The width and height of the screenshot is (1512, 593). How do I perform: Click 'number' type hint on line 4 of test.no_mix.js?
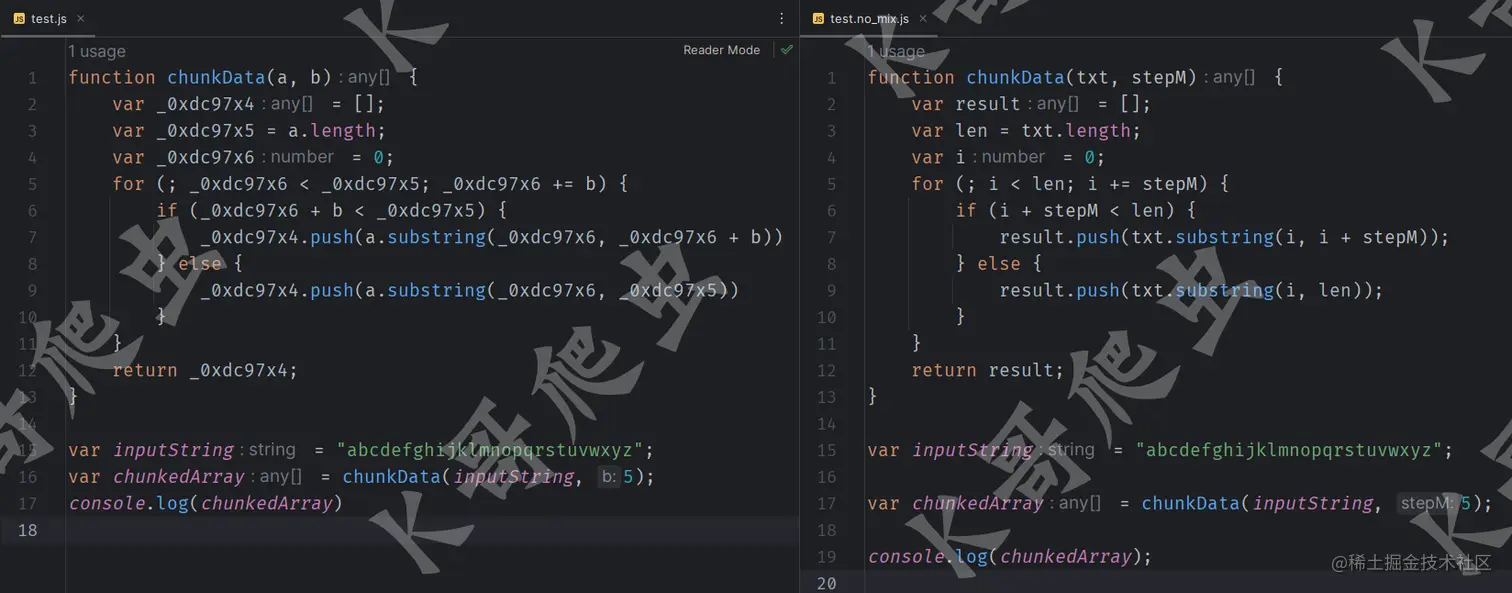(1014, 157)
